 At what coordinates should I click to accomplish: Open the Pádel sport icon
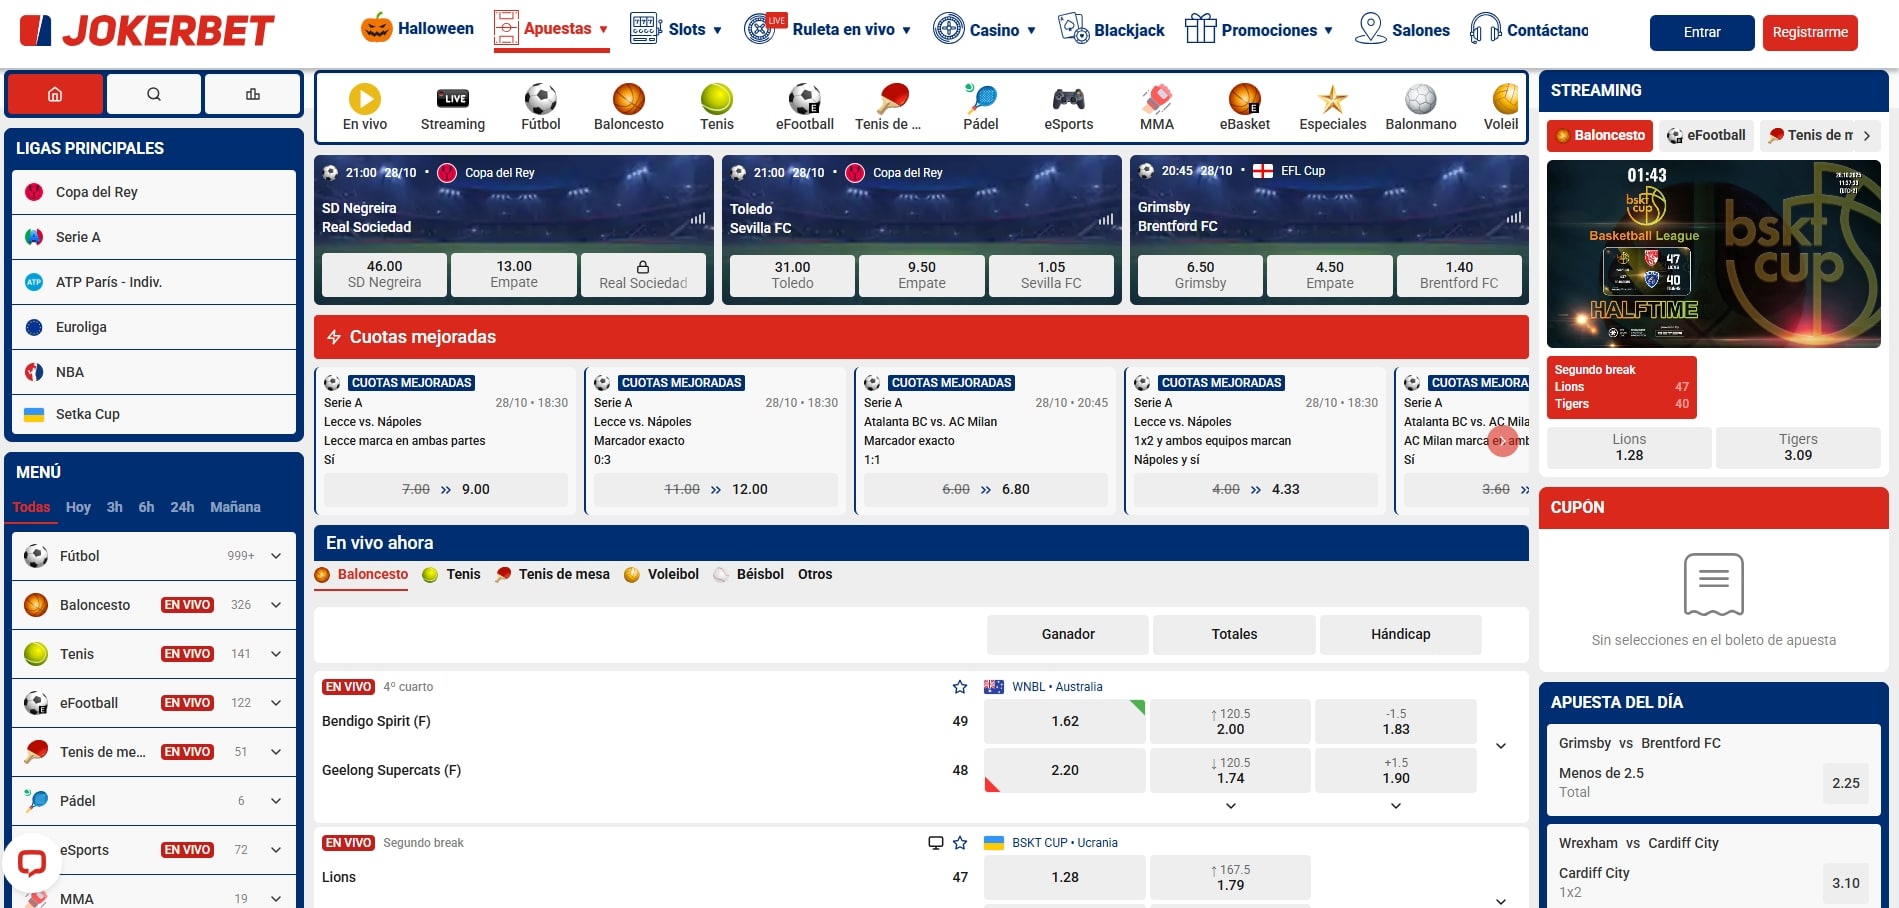click(x=980, y=99)
